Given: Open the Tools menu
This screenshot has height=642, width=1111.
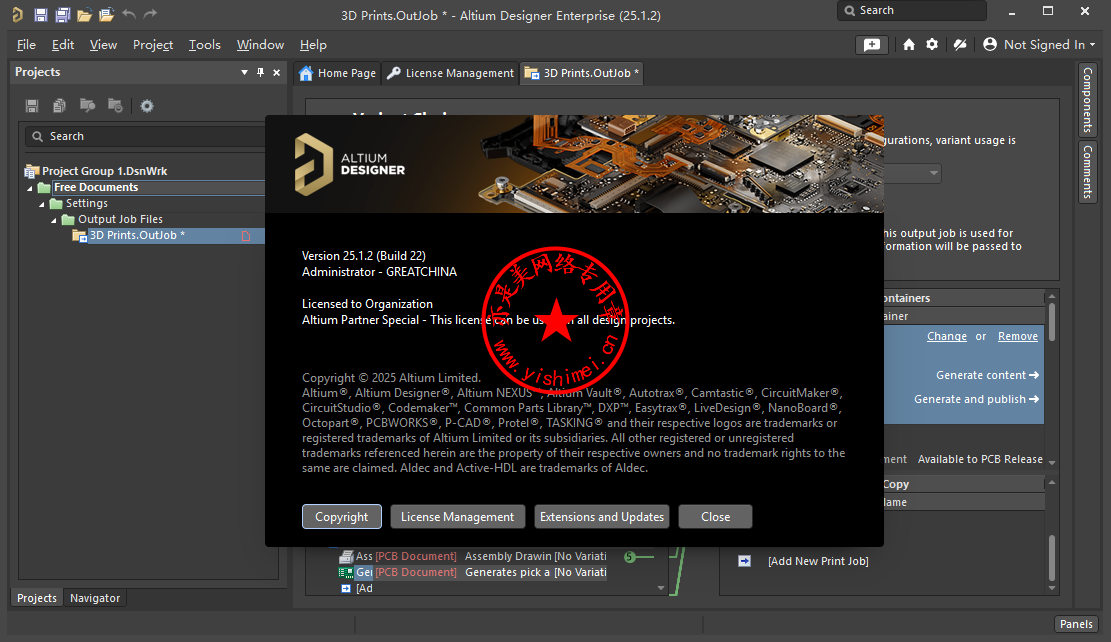Looking at the screenshot, I should point(204,45).
